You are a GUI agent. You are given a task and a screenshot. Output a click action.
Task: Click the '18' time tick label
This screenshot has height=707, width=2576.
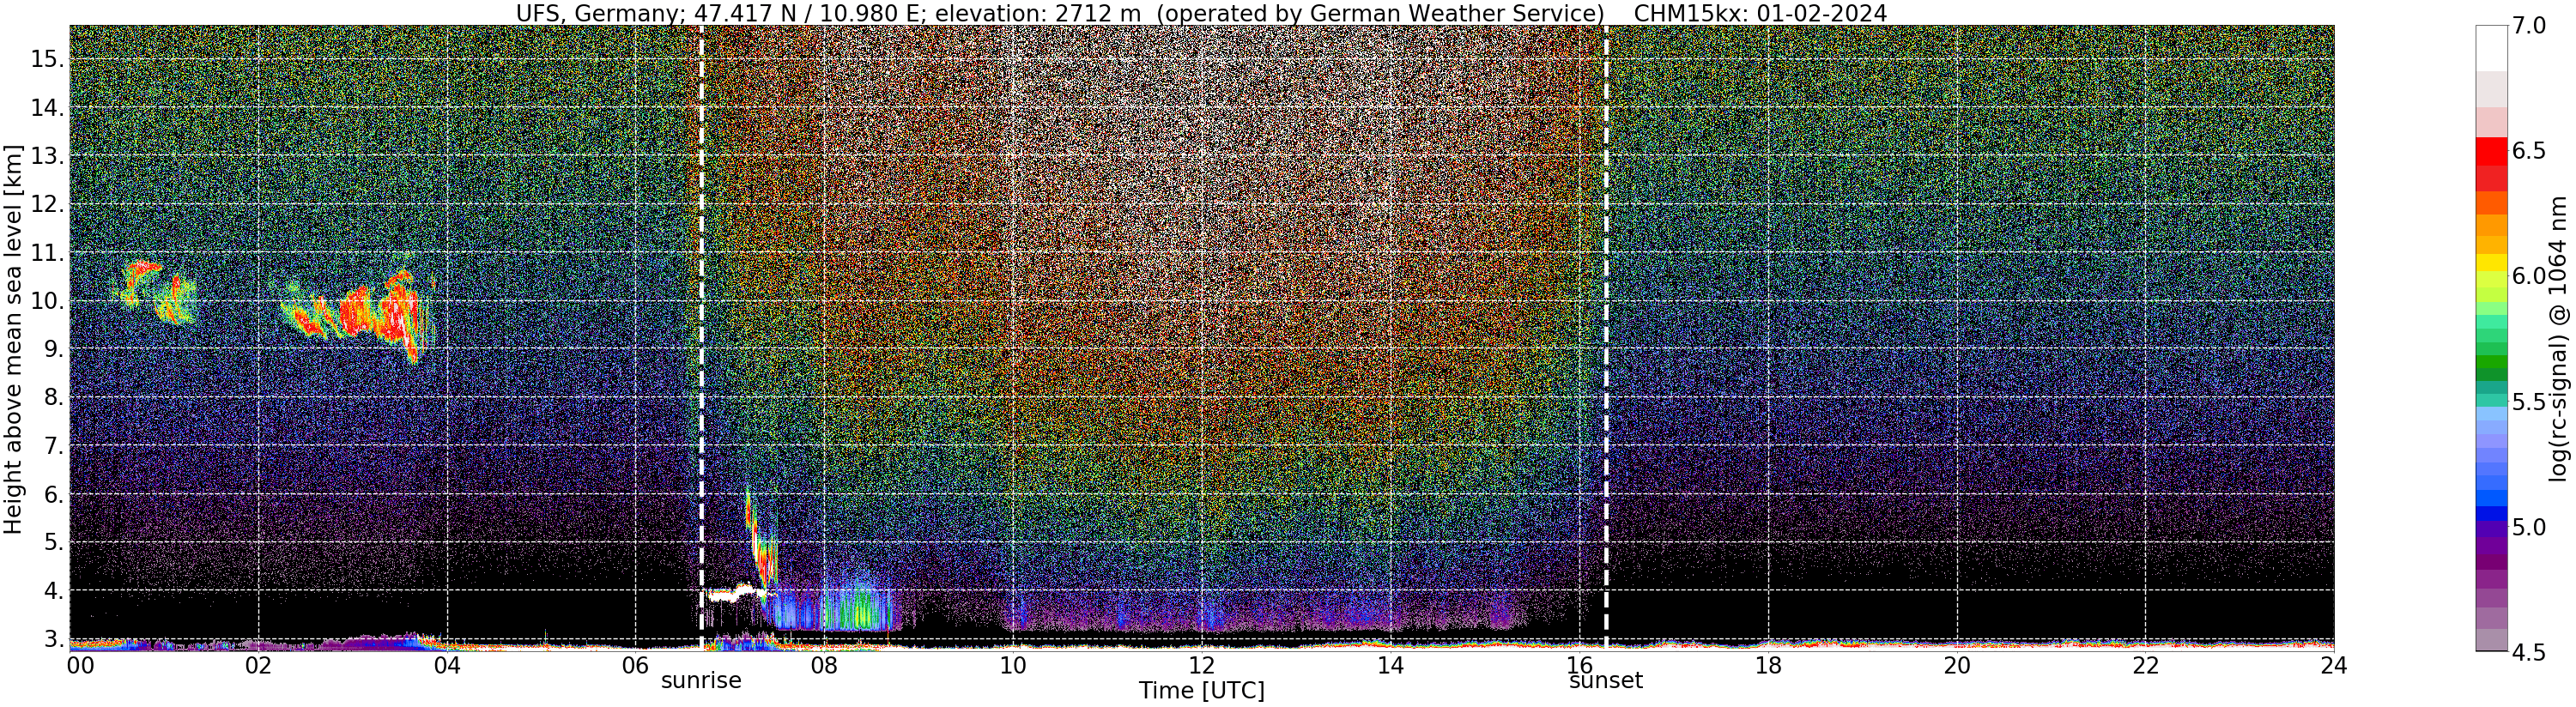tap(1768, 665)
